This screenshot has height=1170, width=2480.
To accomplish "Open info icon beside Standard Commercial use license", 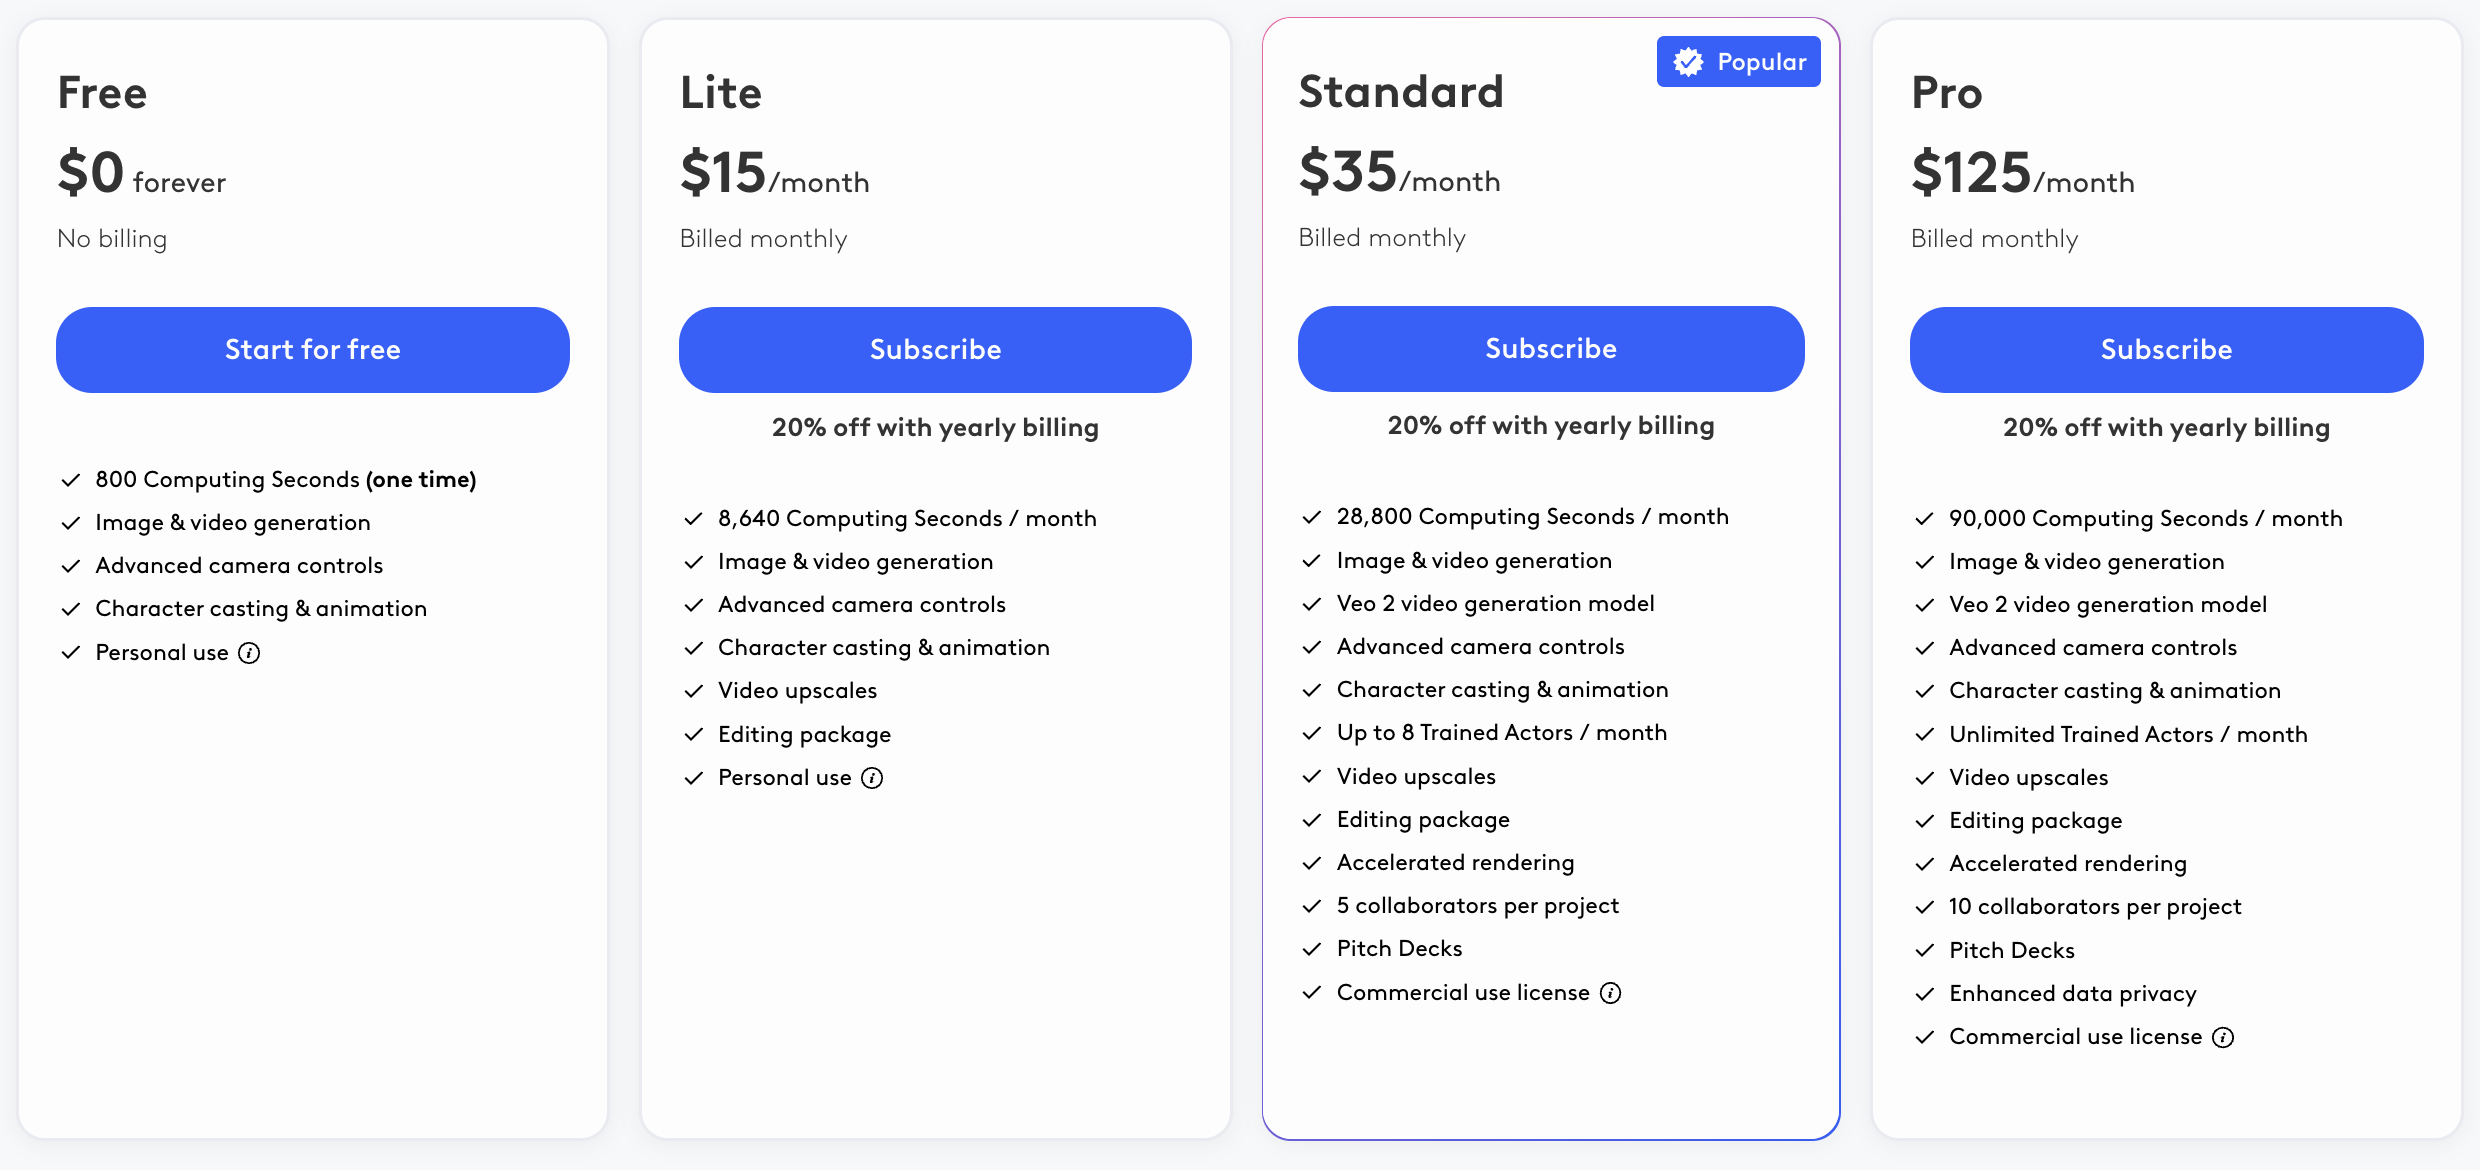I will 1610,993.
